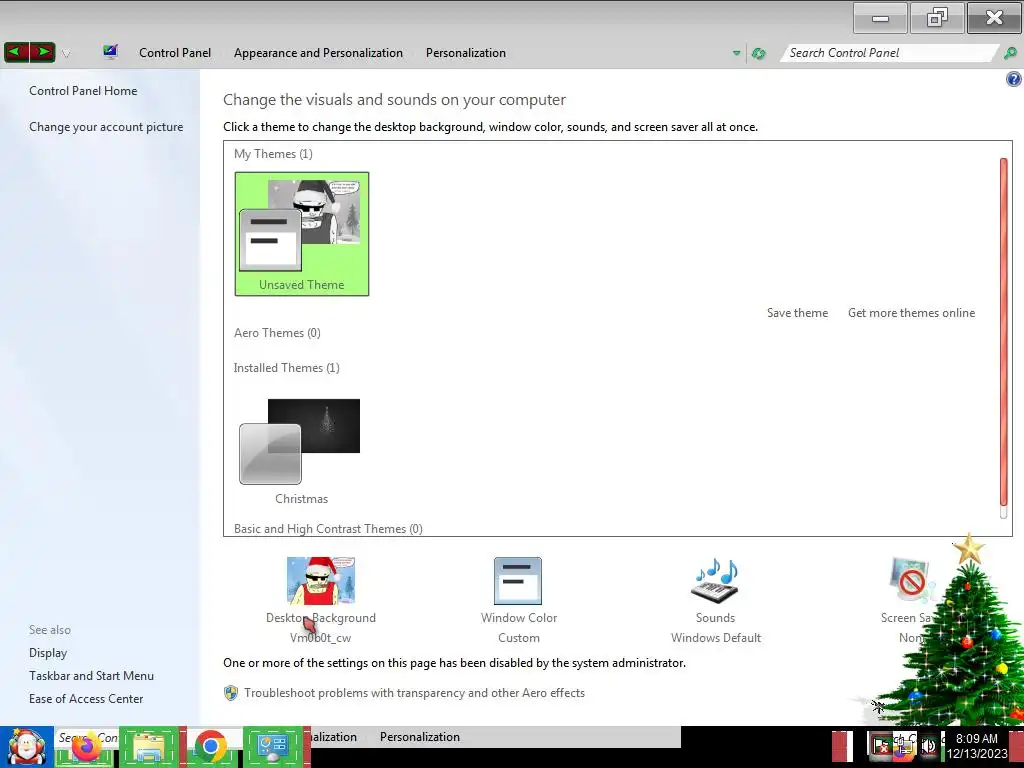1024x768 pixels.
Task: Open Troubleshoot transparency and Aero effects link
Action: [x=414, y=693]
